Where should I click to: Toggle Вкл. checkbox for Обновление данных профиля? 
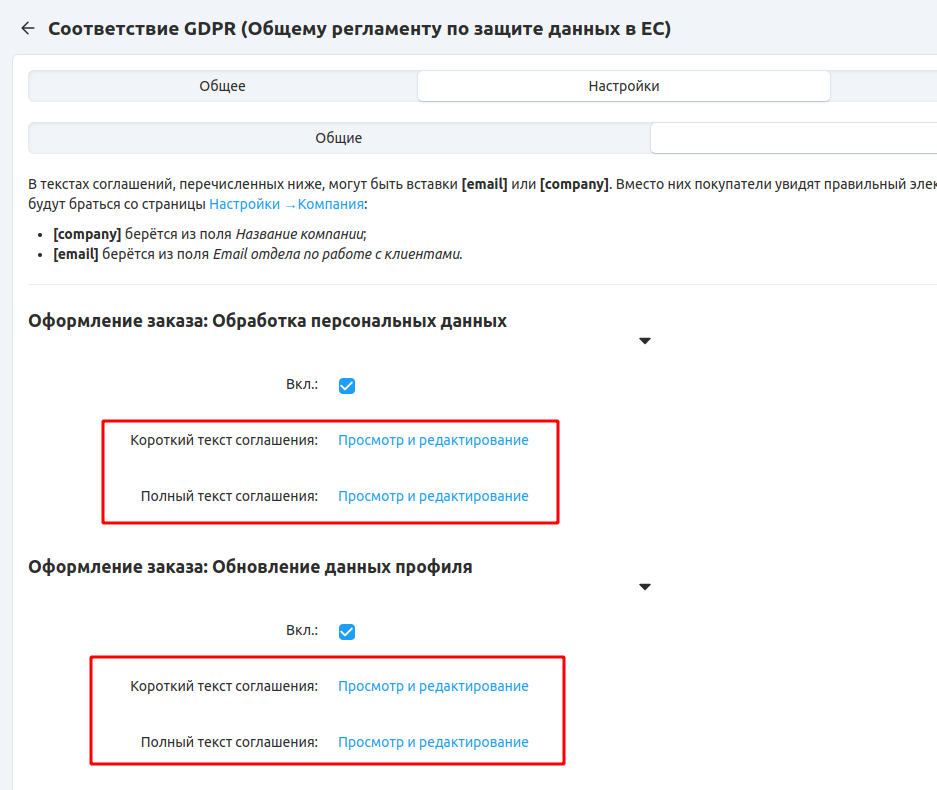[347, 632]
